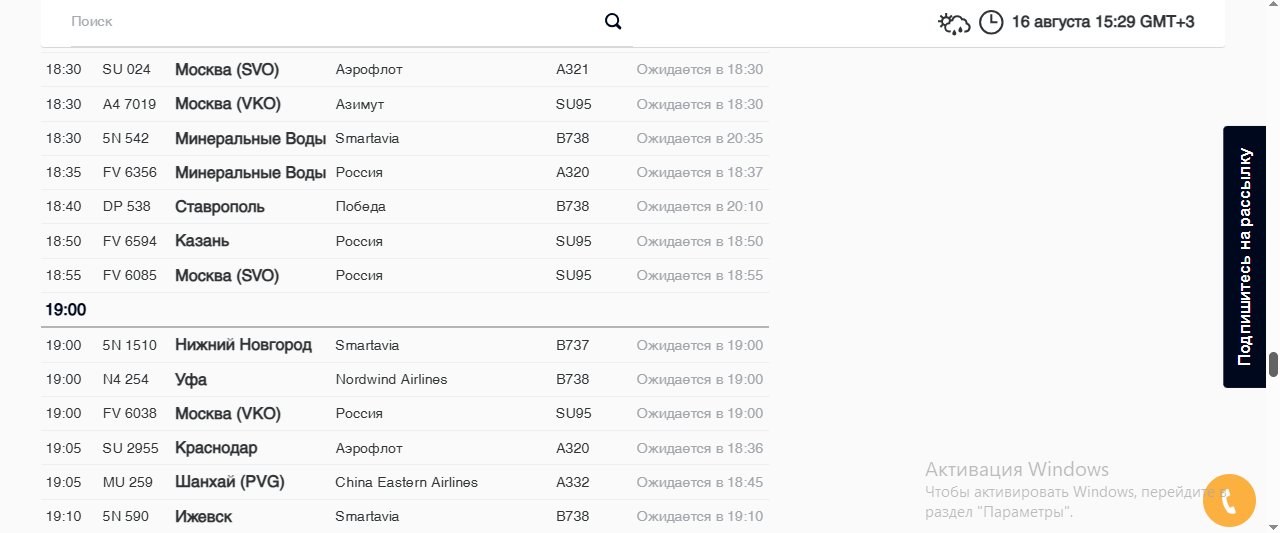Image resolution: width=1280 pixels, height=533 pixels.
Task: Select MU 259 Шанхай (PVG) flight
Action: (x=405, y=482)
